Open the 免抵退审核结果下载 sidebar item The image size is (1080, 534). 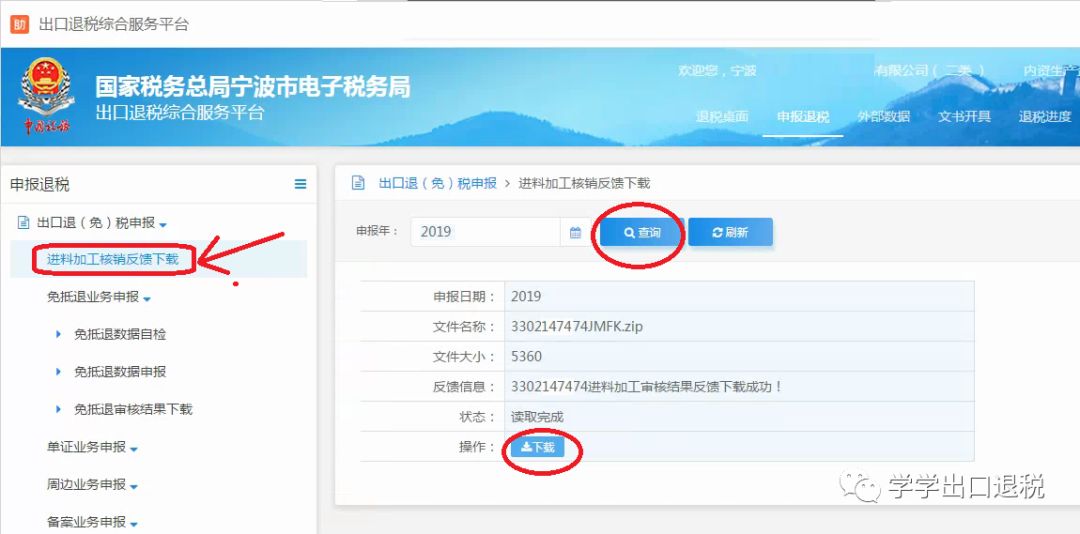pyautogui.click(x=133, y=409)
